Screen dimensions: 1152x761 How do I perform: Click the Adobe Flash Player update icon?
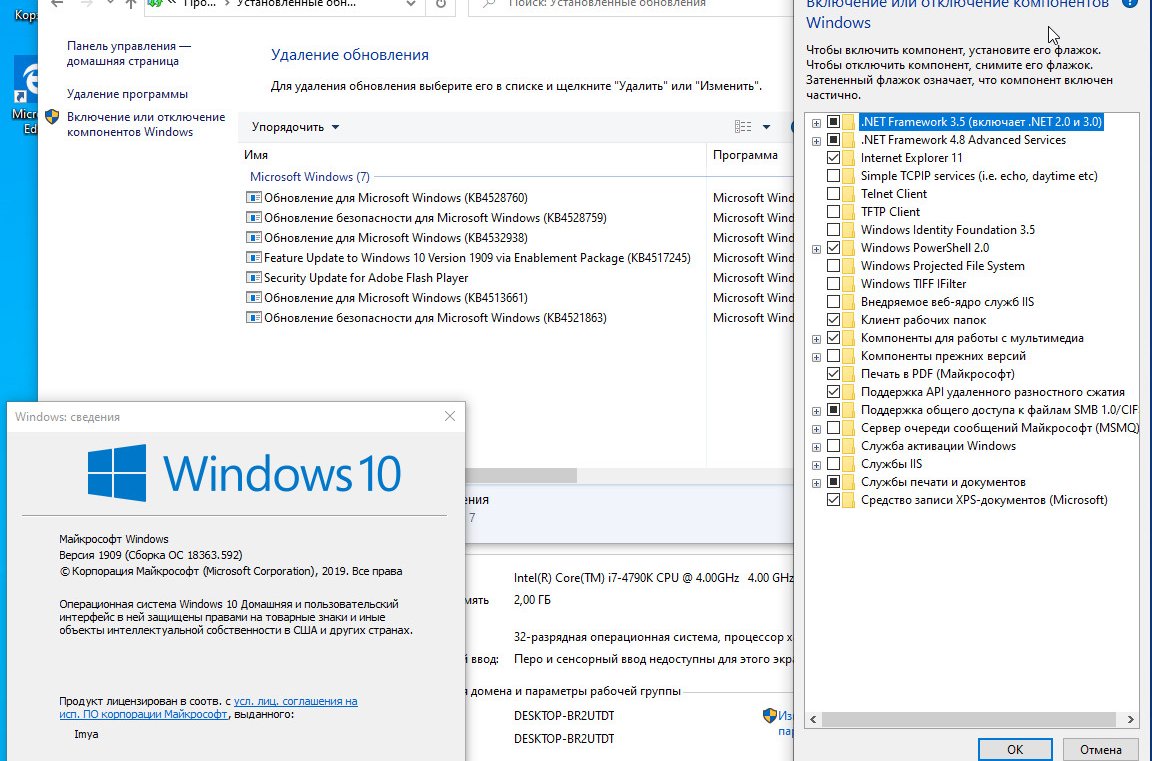(253, 278)
